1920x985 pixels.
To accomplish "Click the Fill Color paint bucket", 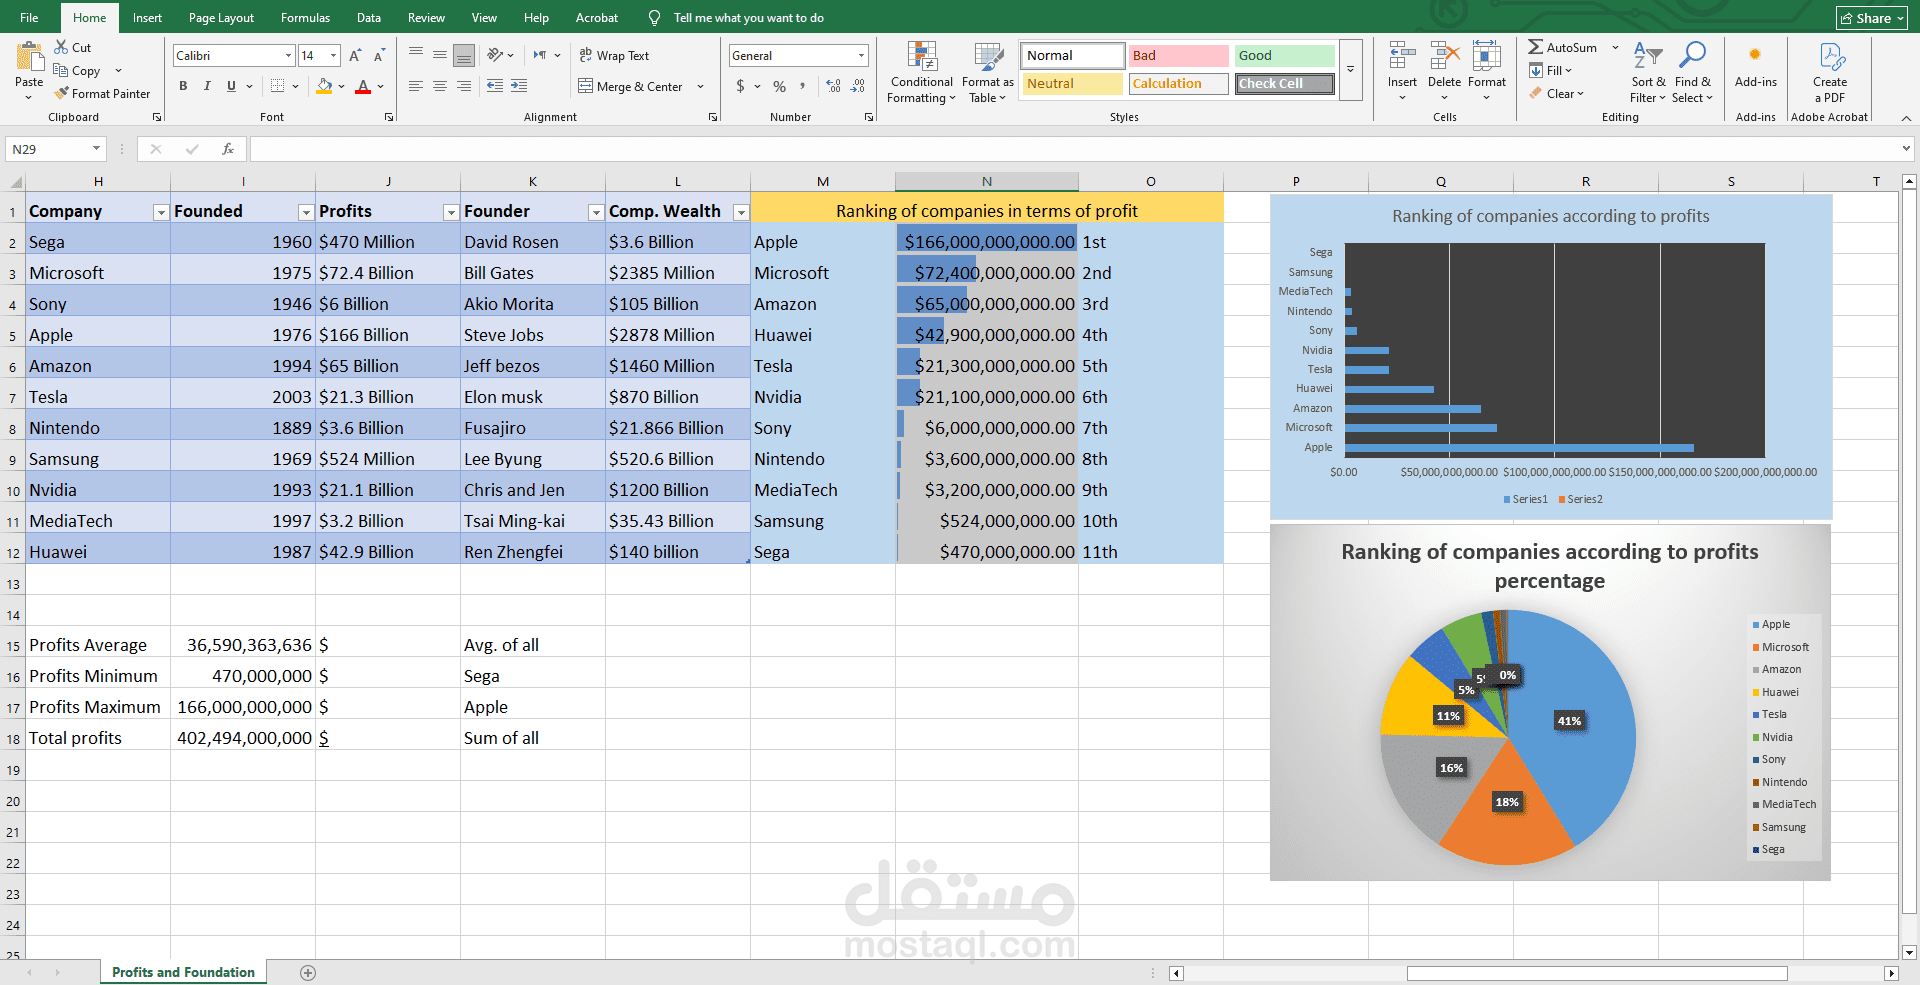I will click(324, 86).
